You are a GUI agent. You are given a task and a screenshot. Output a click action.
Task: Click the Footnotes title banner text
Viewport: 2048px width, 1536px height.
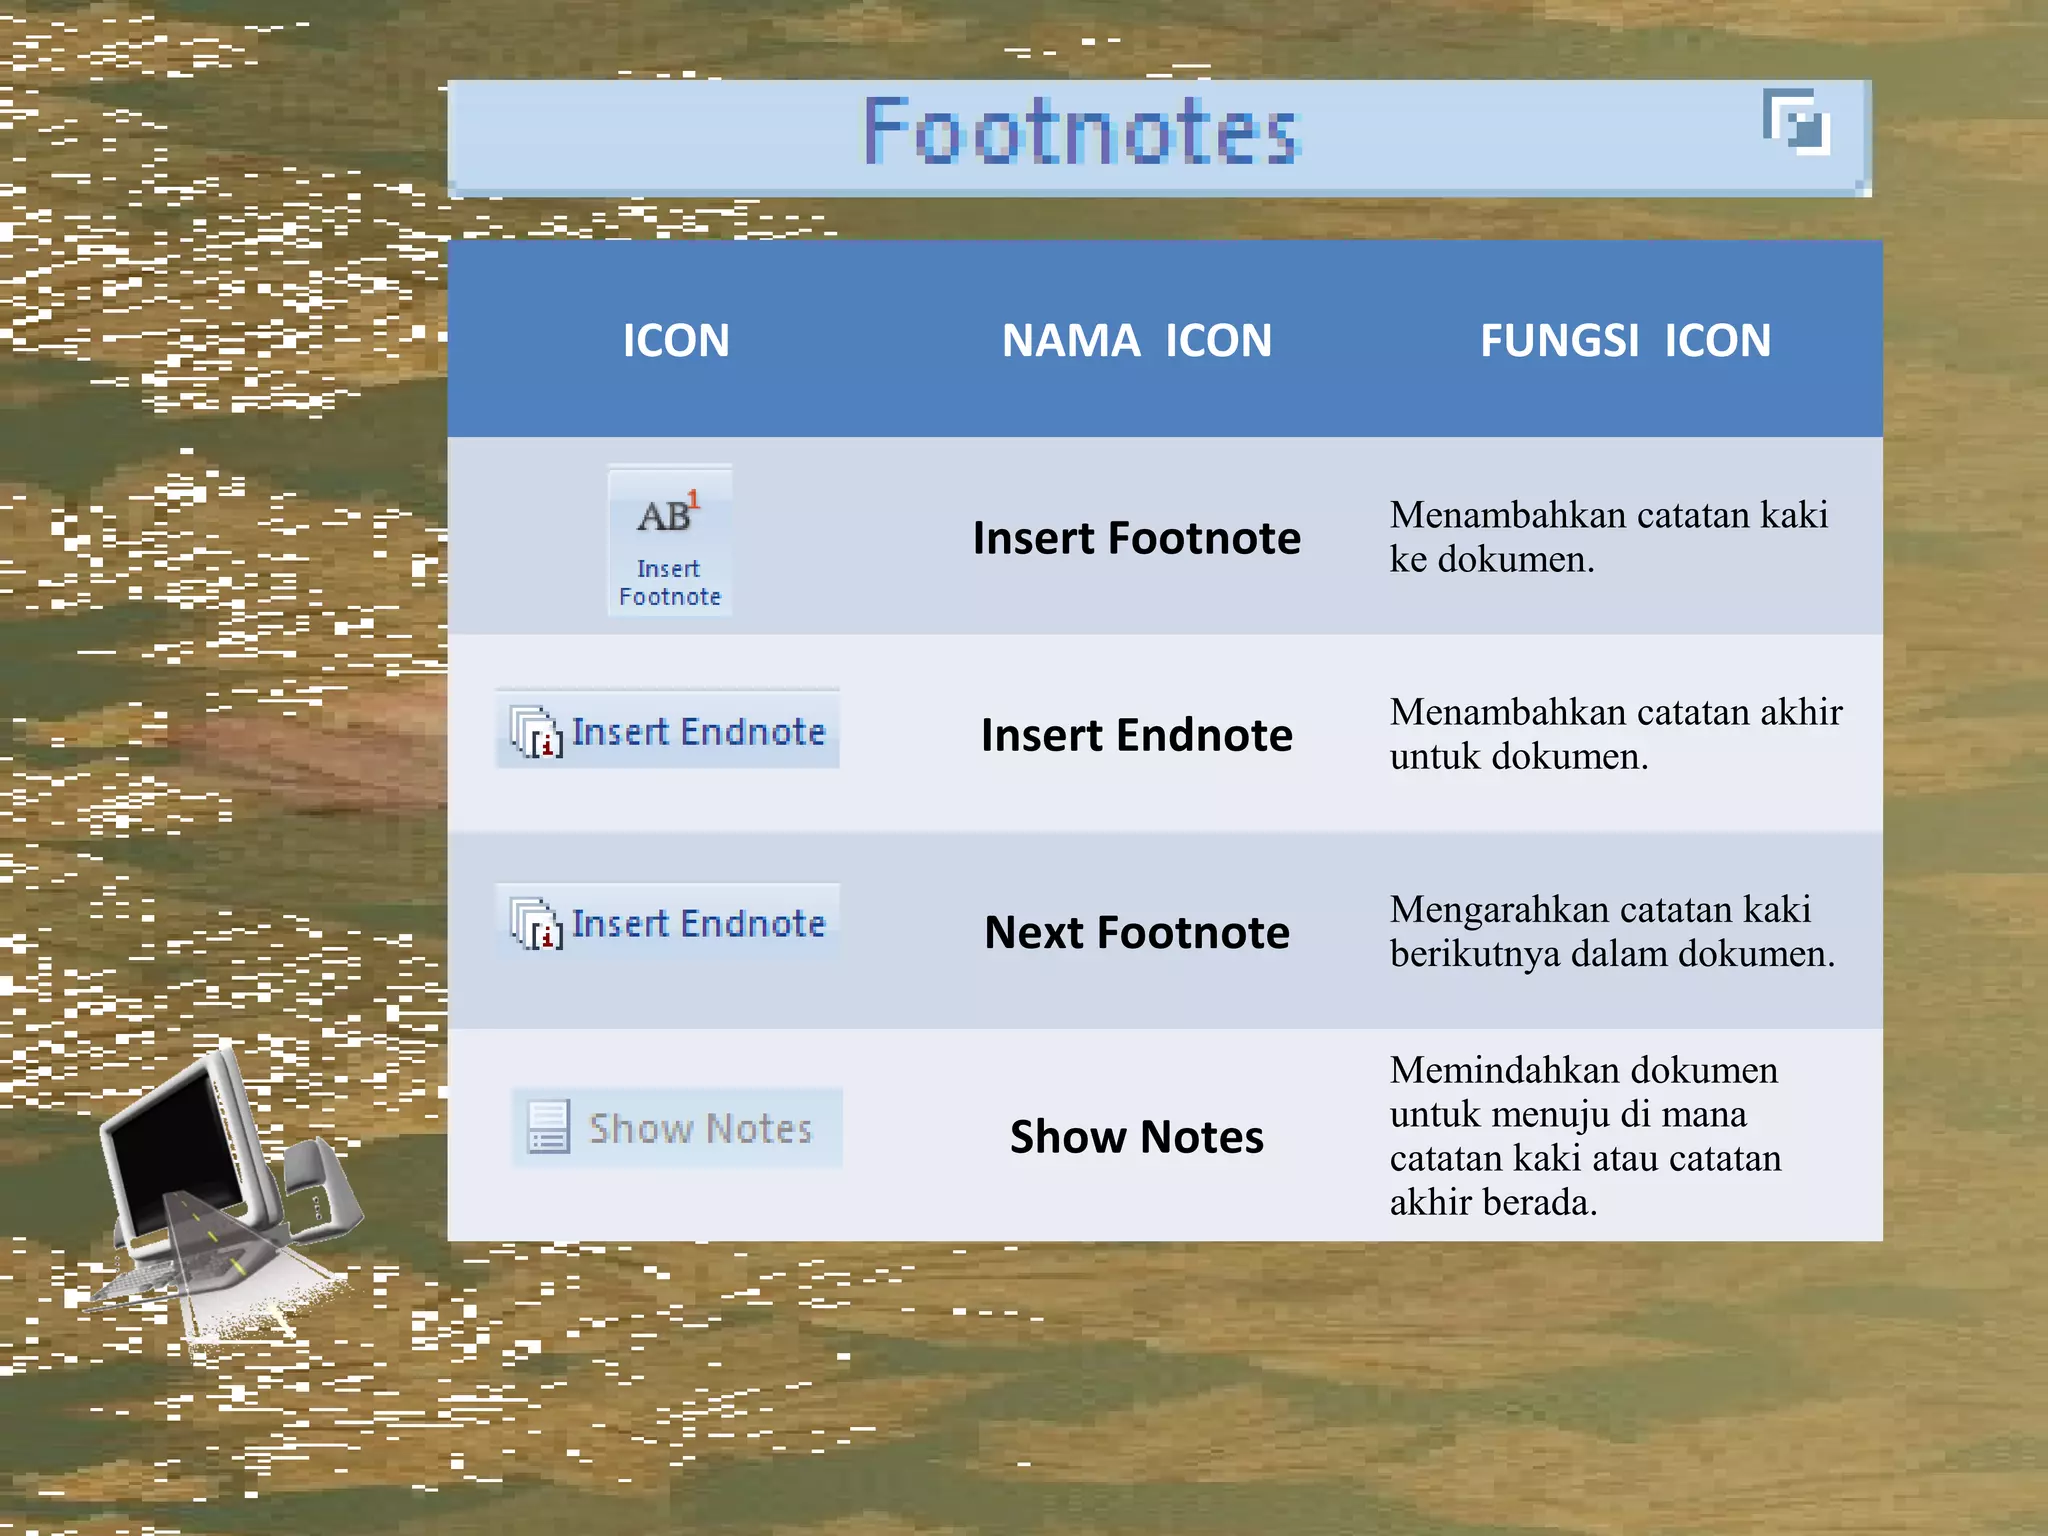pos(1081,131)
